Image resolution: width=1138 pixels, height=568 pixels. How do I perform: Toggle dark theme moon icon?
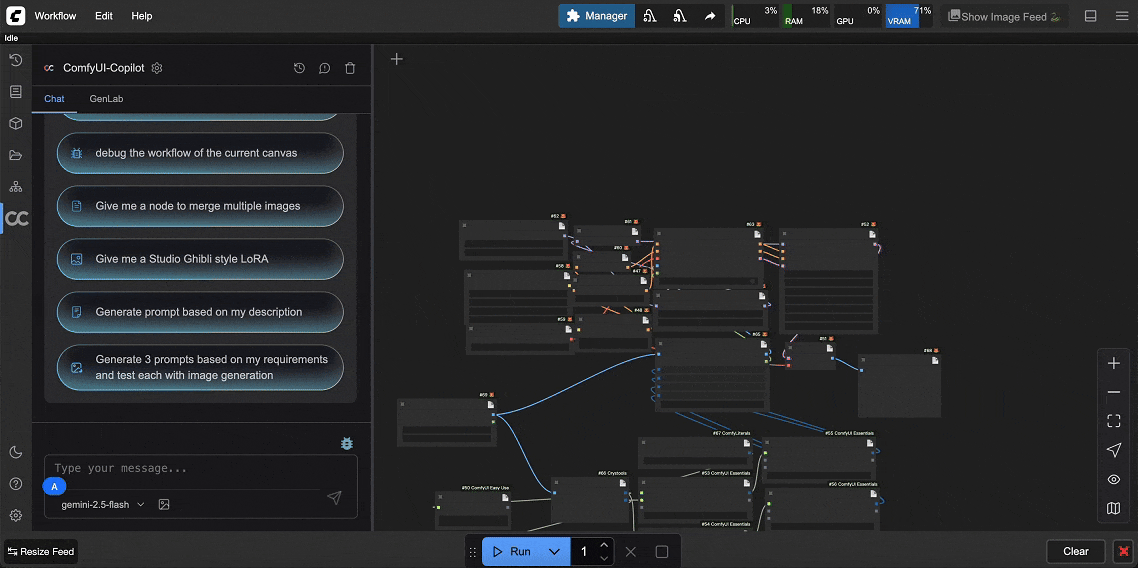tap(16, 452)
